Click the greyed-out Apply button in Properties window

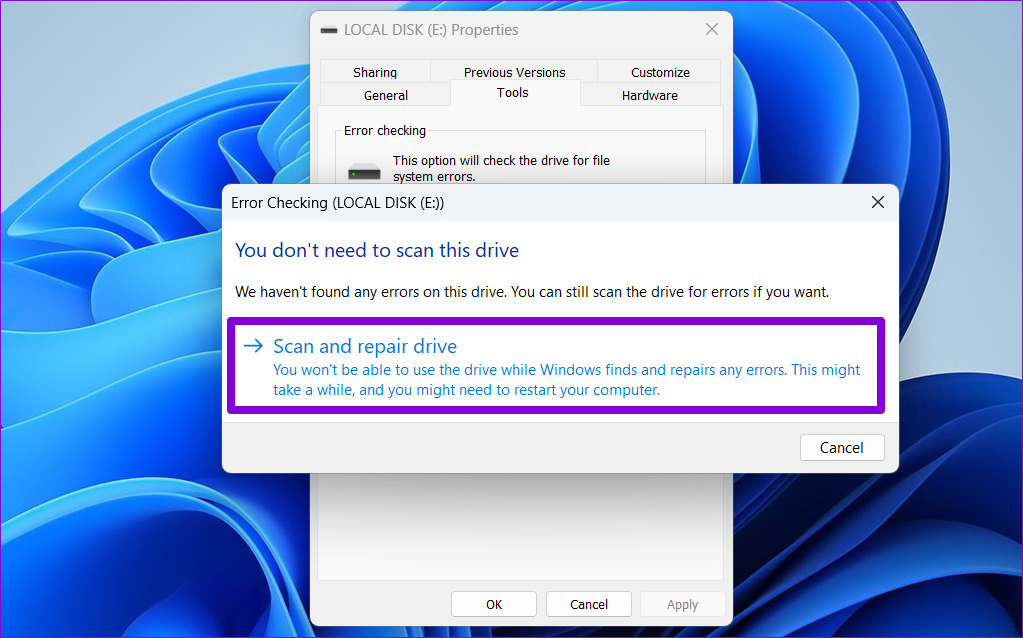point(682,604)
